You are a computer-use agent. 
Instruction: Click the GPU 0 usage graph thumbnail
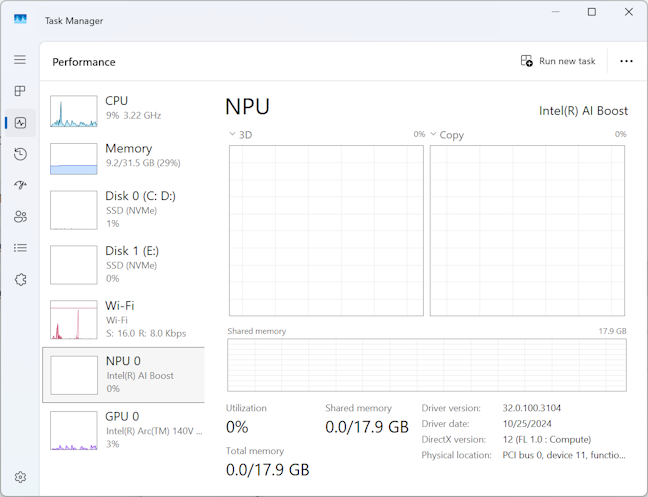tap(74, 430)
